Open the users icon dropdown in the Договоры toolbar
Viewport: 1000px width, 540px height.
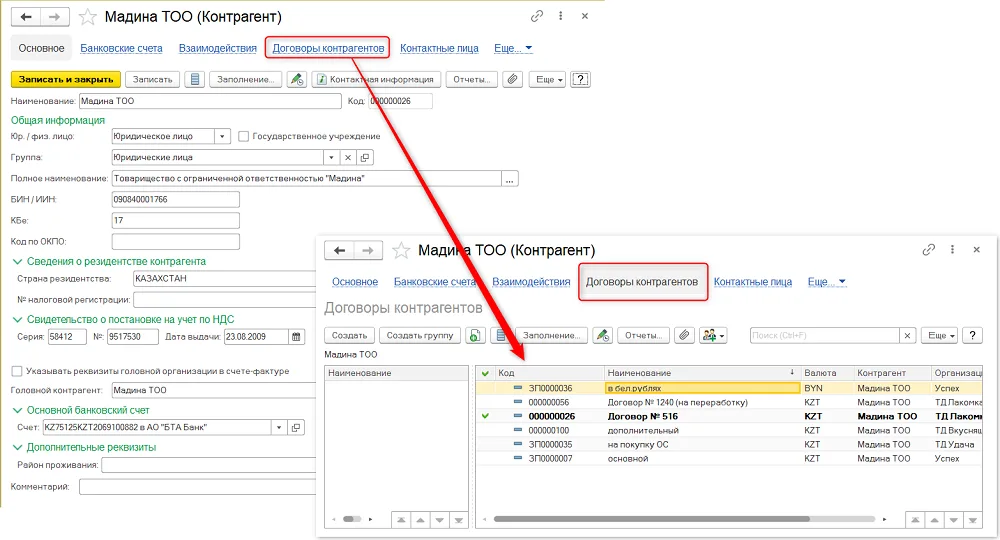713,335
